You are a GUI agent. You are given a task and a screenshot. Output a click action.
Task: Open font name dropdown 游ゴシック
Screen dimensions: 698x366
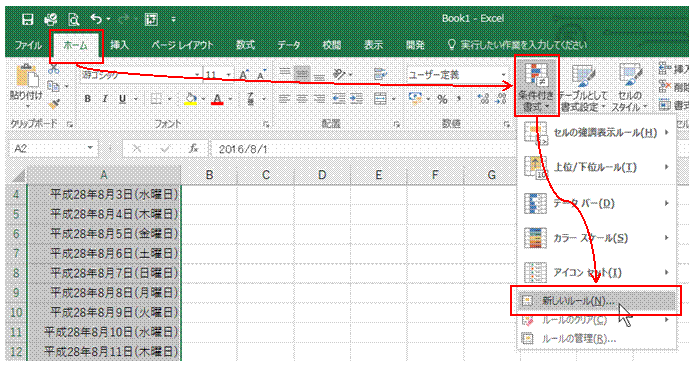point(197,75)
